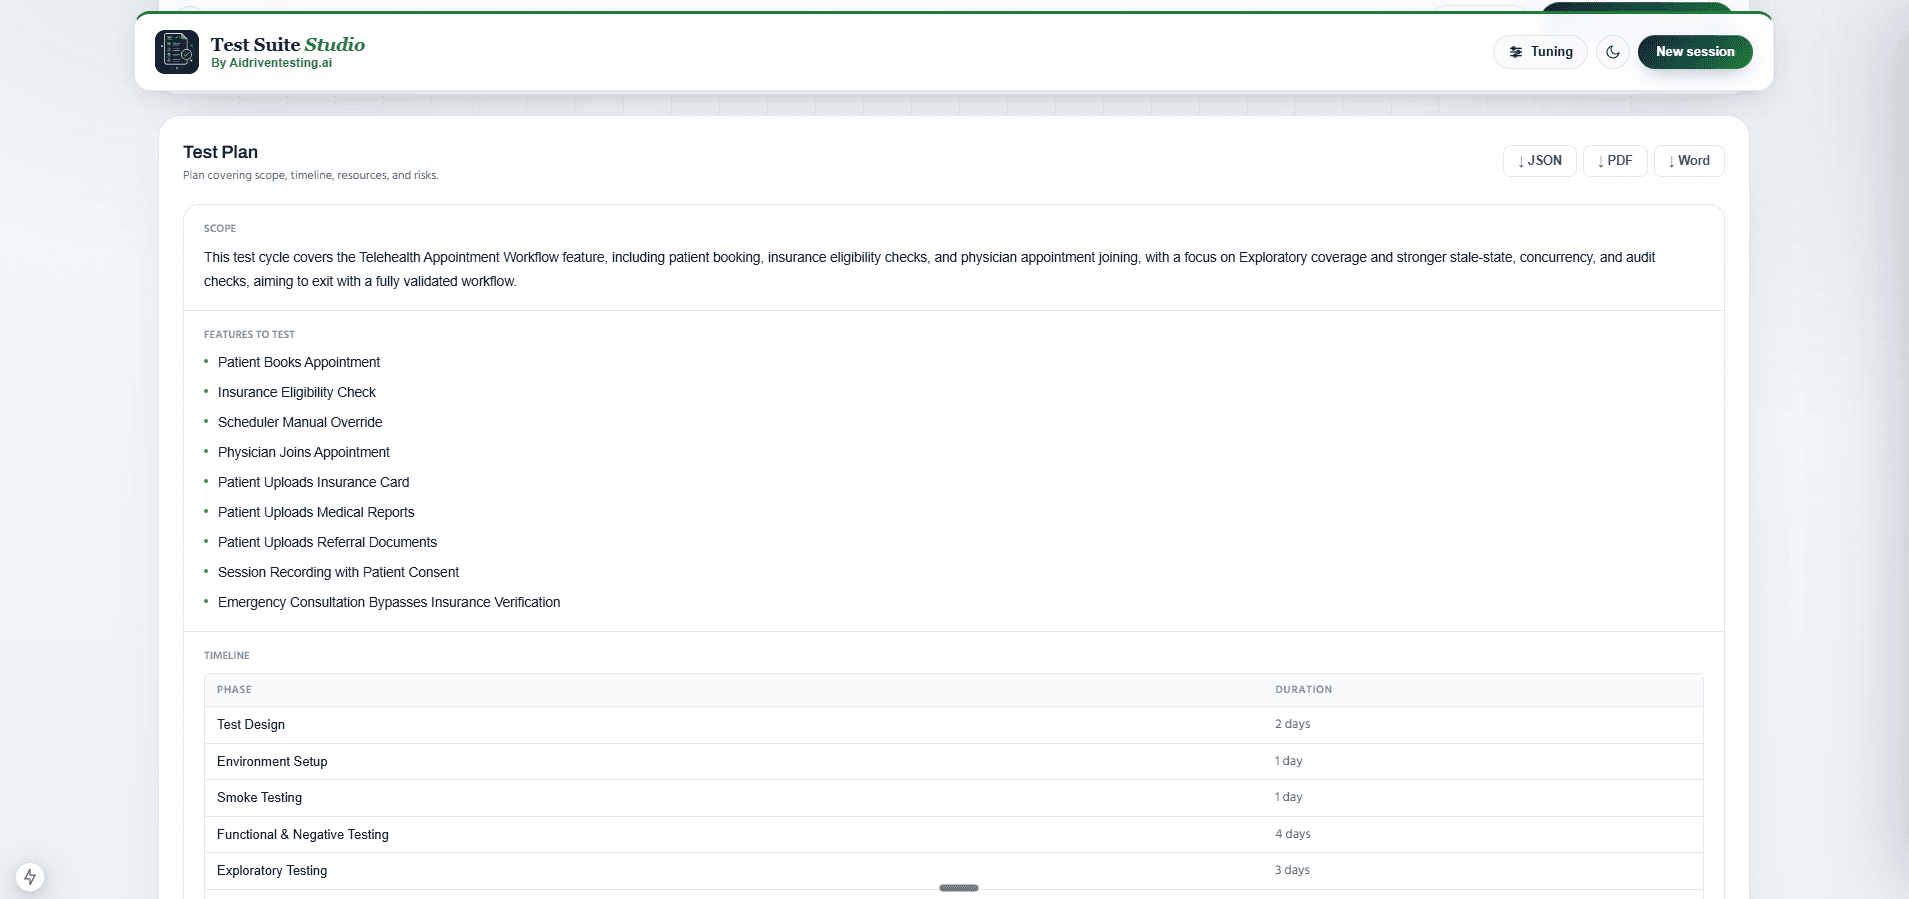
Task: Select the SCOPE section label
Action: click(220, 228)
